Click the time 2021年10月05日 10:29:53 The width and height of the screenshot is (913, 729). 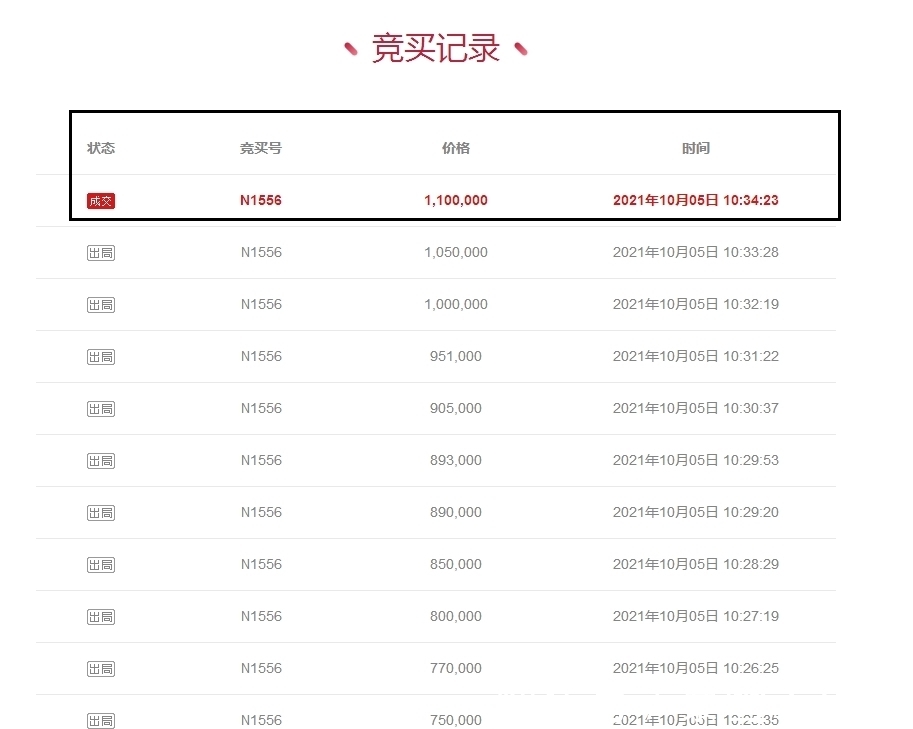[696, 460]
